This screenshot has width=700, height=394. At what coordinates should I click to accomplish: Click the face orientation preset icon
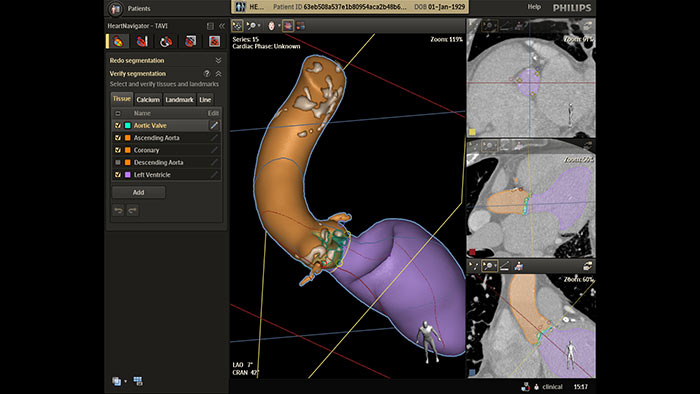[271, 26]
